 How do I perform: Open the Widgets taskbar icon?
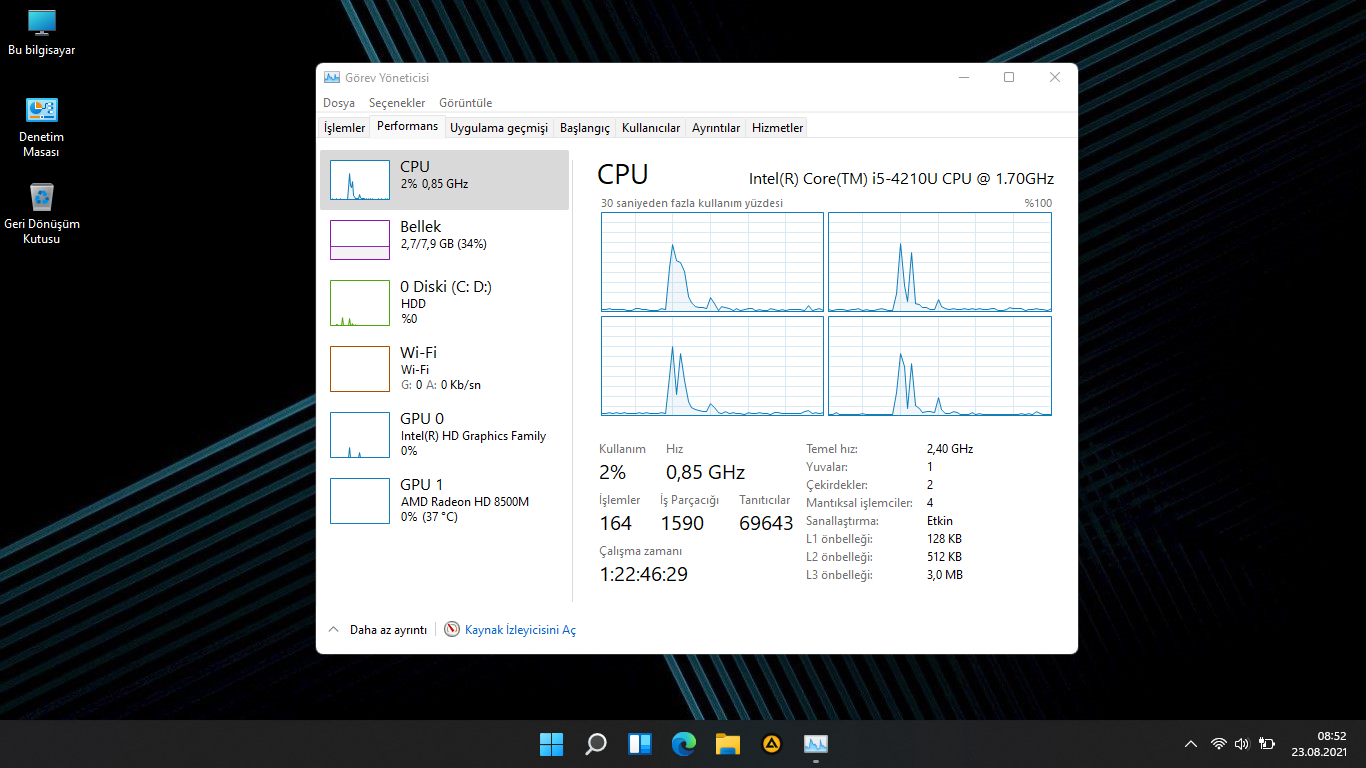click(x=640, y=744)
